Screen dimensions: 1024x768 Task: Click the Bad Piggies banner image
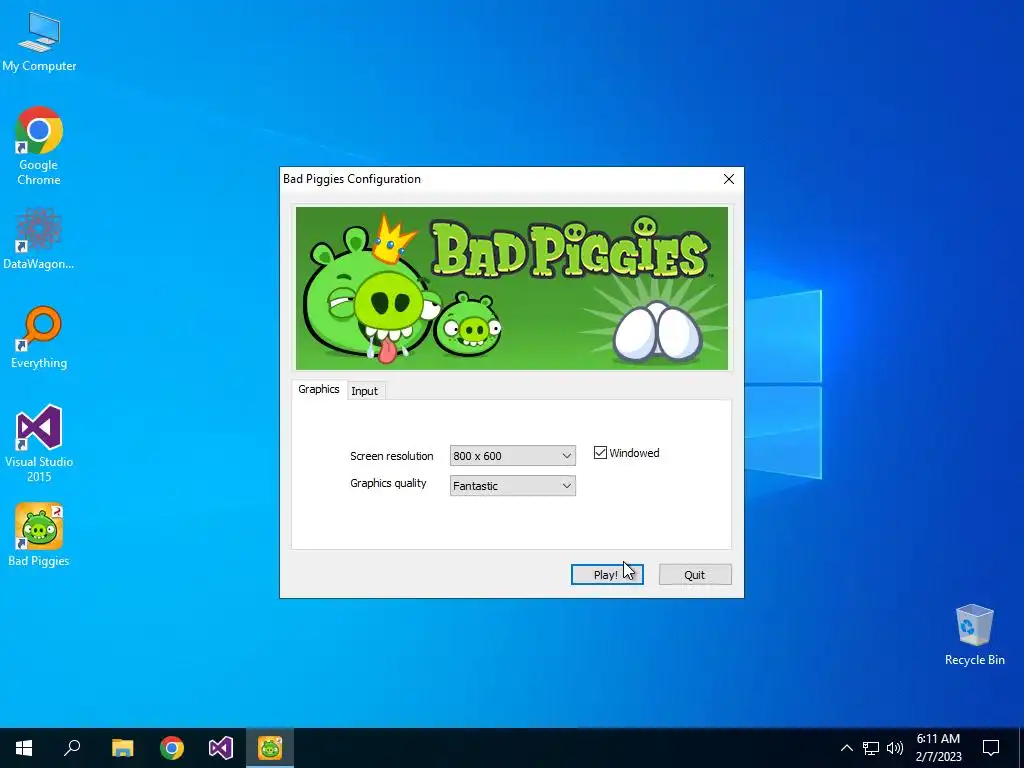[512, 289]
